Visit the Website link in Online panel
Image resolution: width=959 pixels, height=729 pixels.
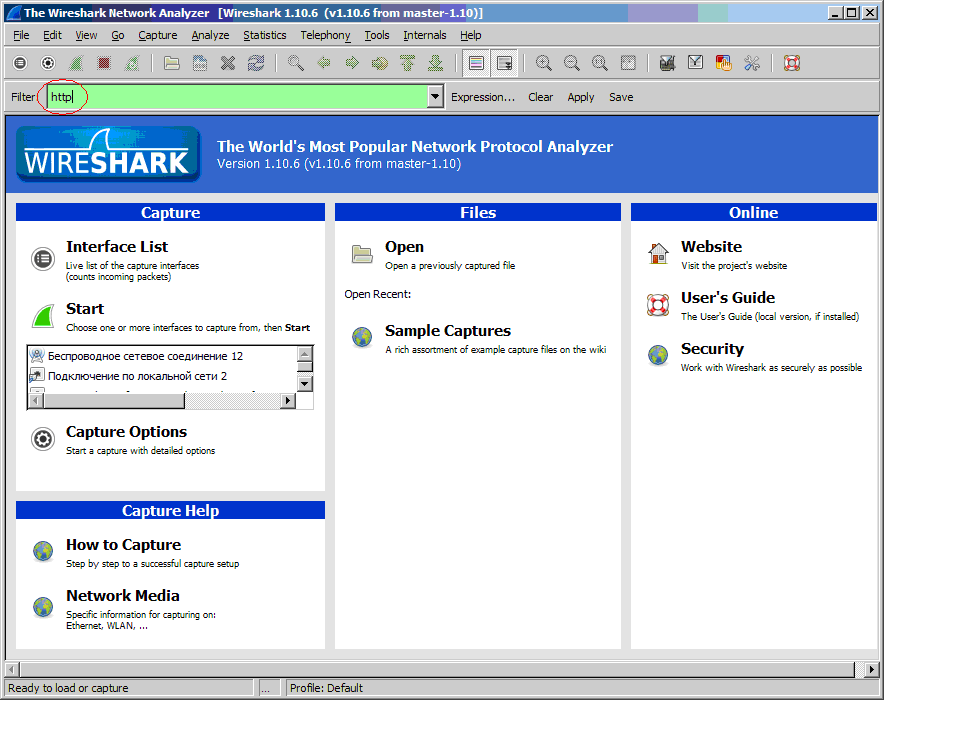[x=711, y=247]
